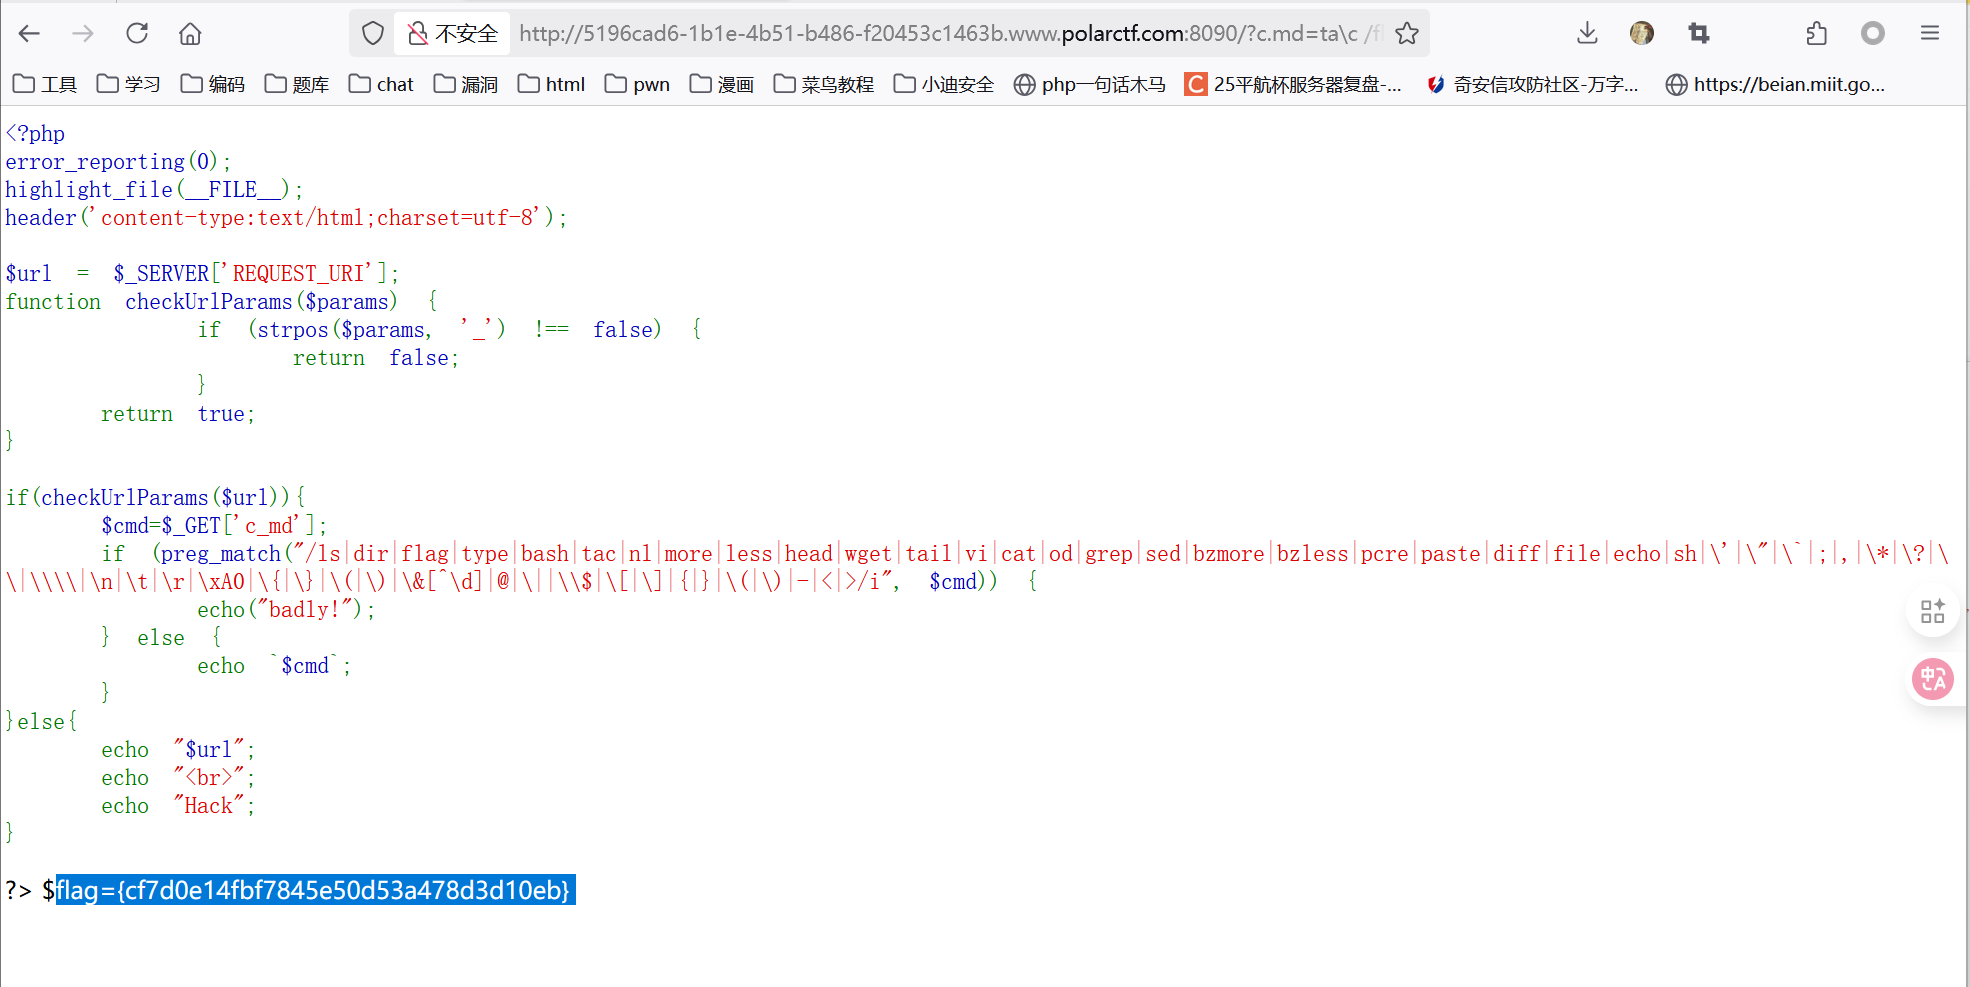Click the floating grid-plus sidebar icon
Viewport: 1970px width, 987px height.
(x=1933, y=611)
